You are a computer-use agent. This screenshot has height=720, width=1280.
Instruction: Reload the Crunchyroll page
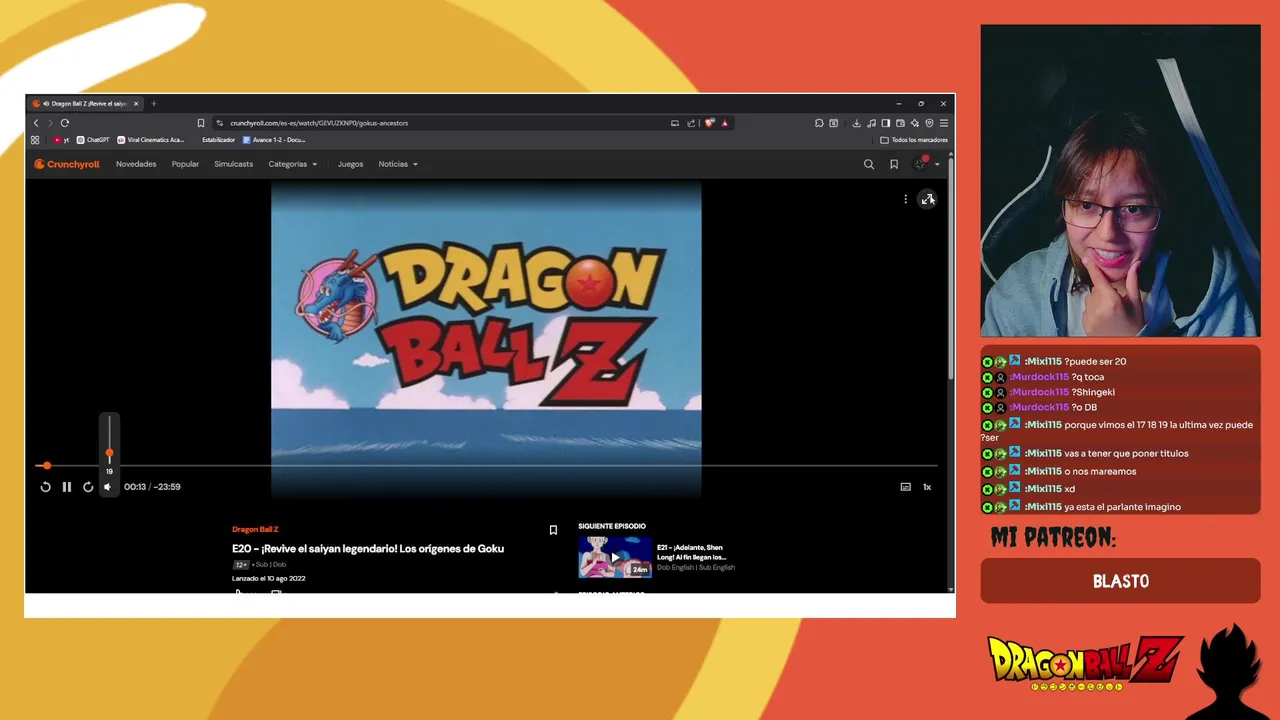65,123
